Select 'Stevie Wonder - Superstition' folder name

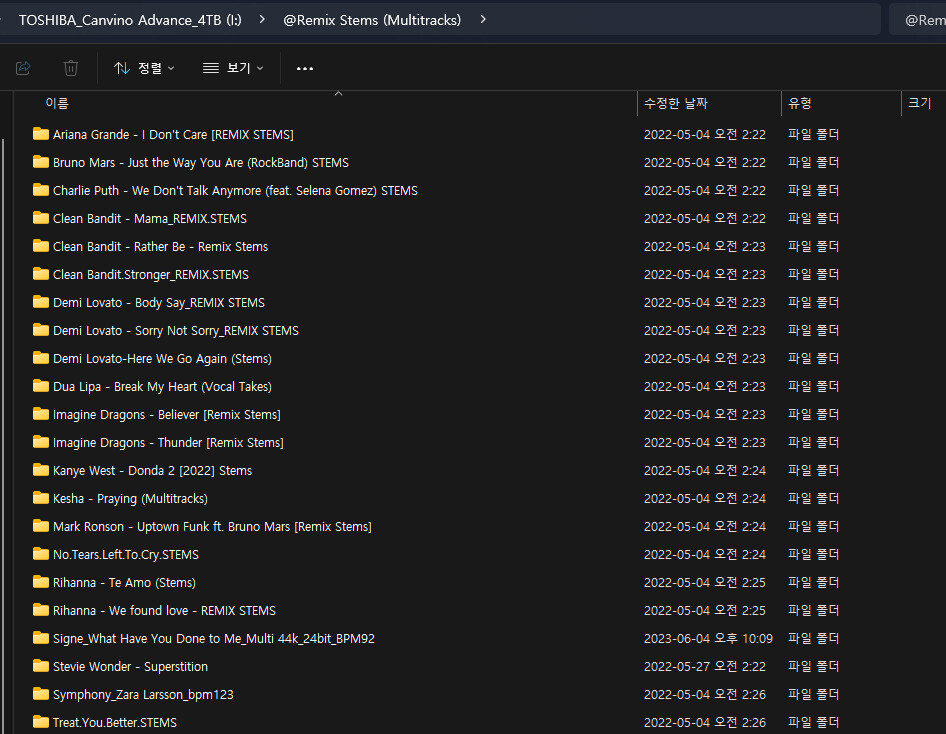(x=130, y=667)
